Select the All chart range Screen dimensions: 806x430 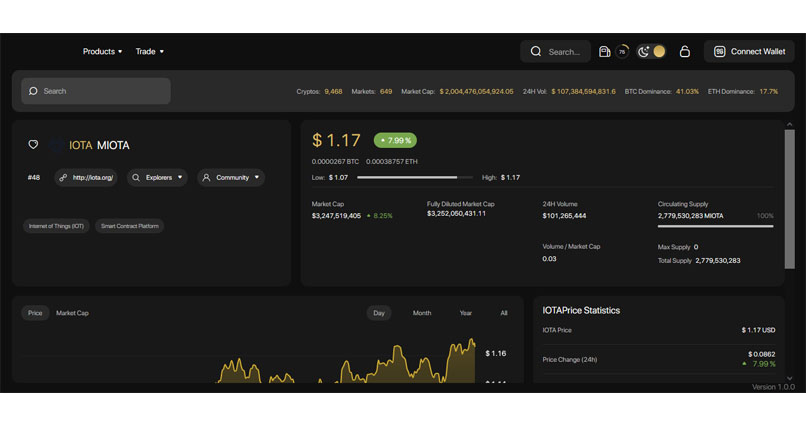(x=504, y=313)
